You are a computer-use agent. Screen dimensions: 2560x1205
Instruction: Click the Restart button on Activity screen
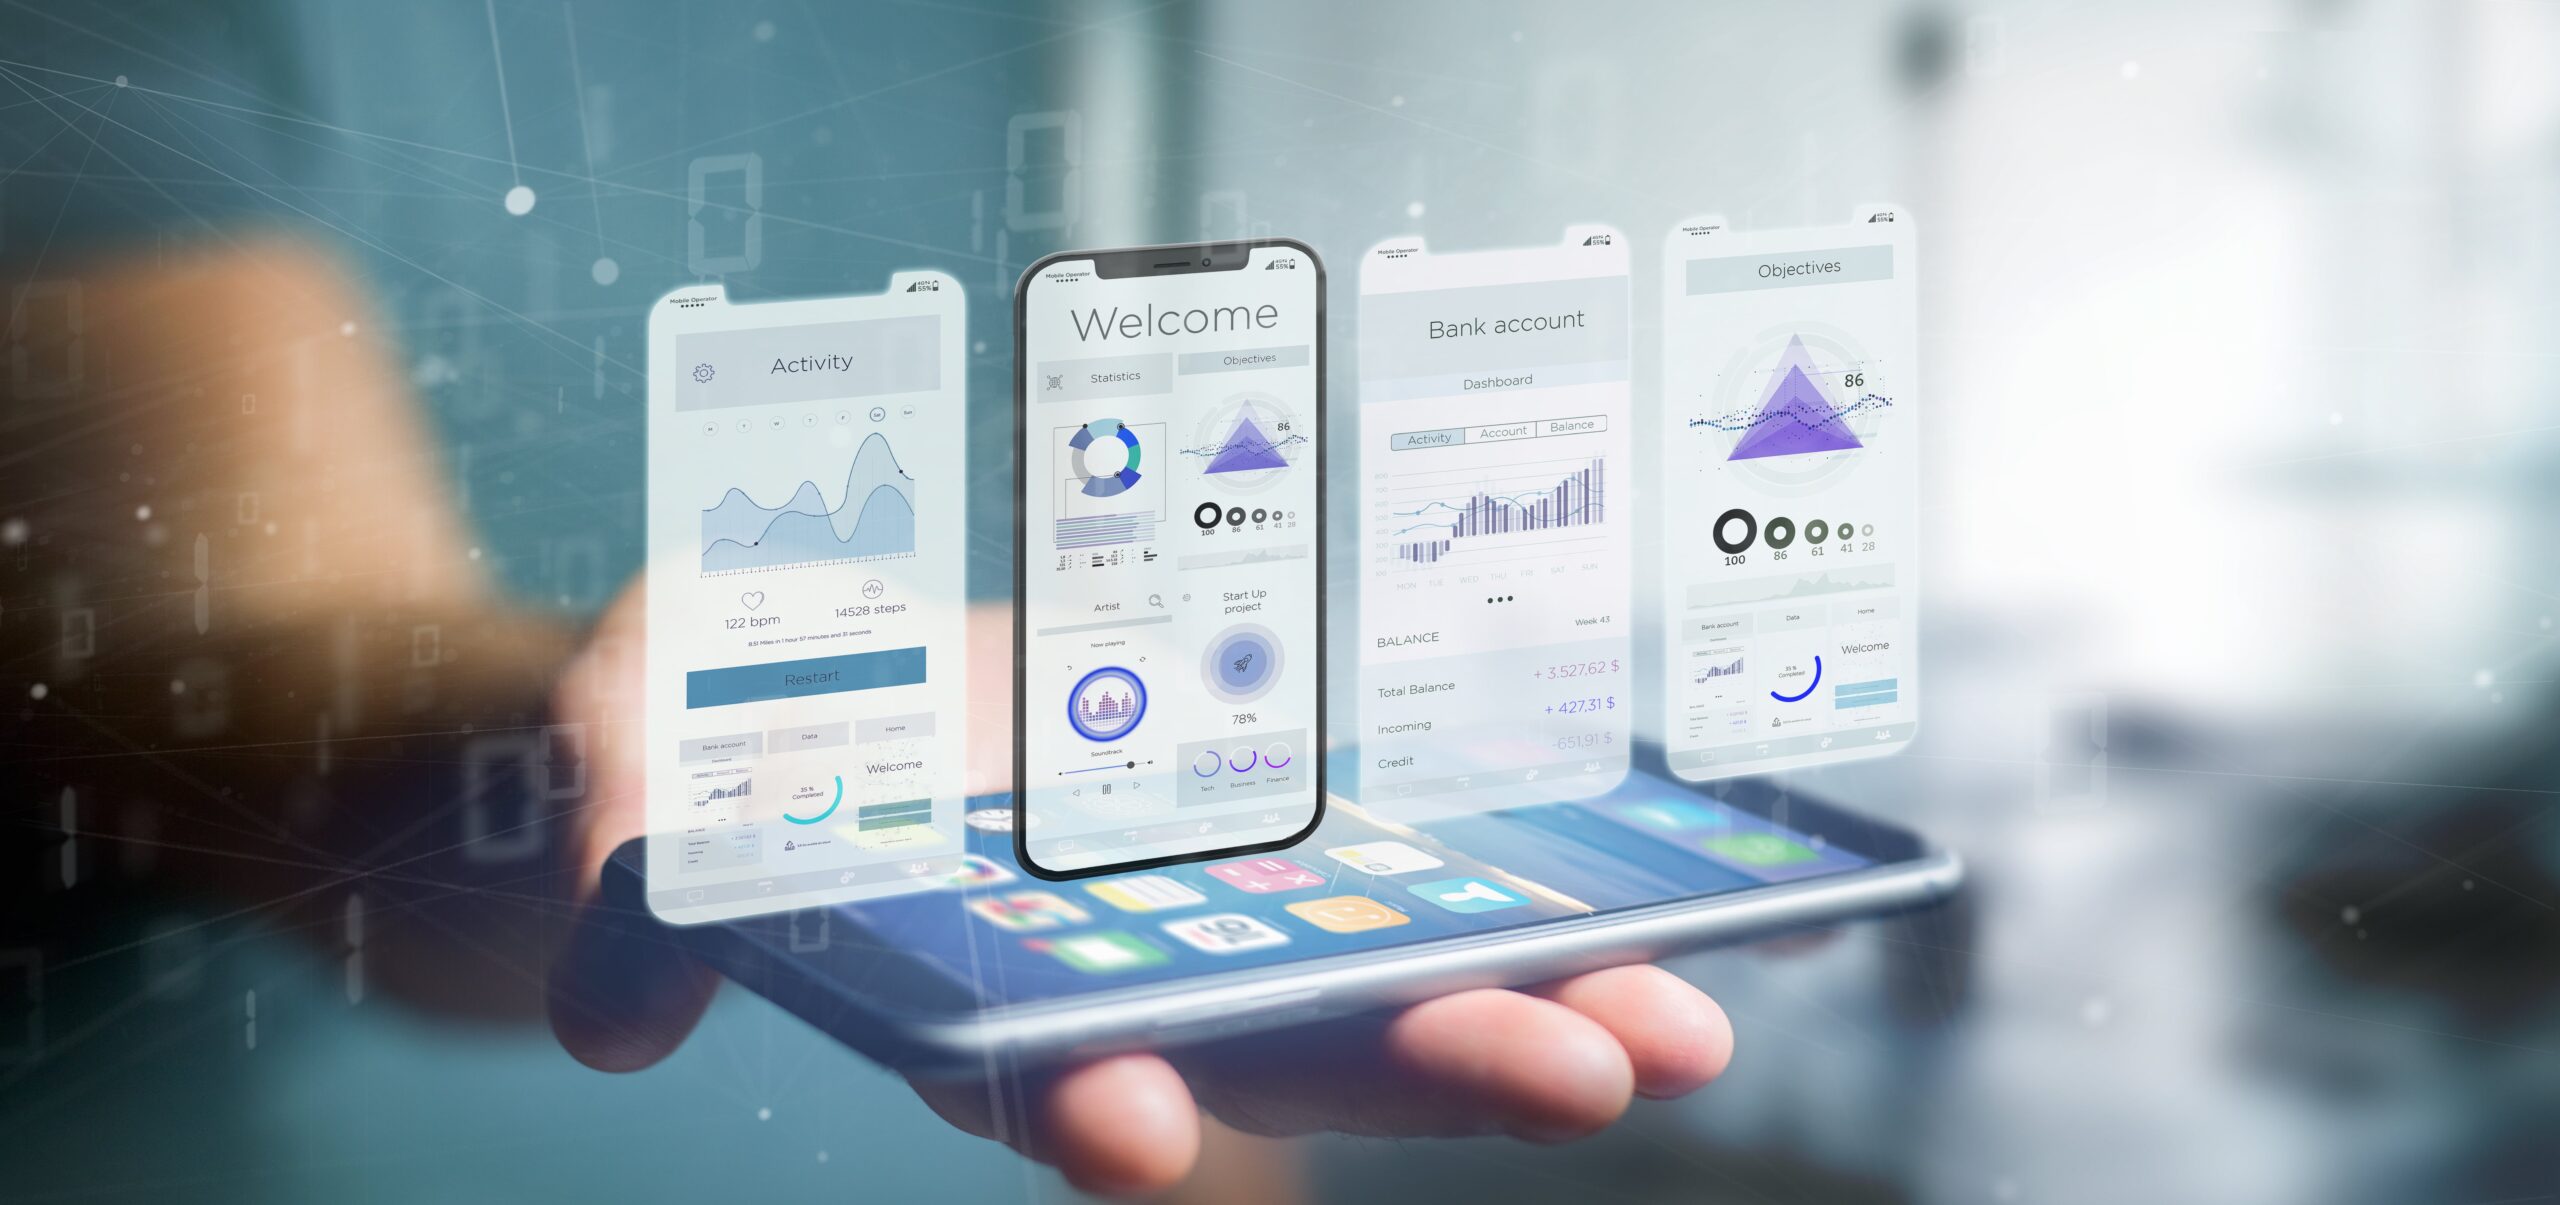click(820, 669)
